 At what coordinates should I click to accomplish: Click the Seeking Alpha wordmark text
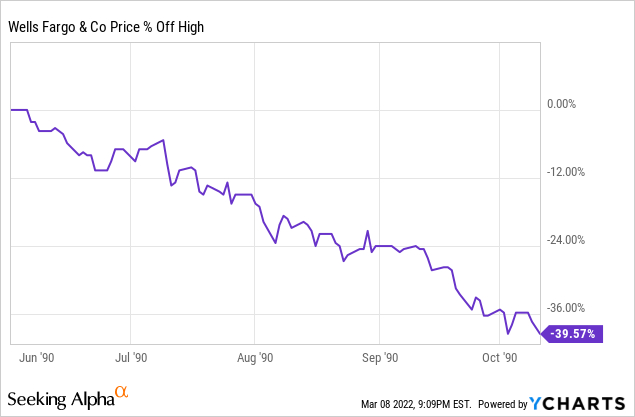61,399
